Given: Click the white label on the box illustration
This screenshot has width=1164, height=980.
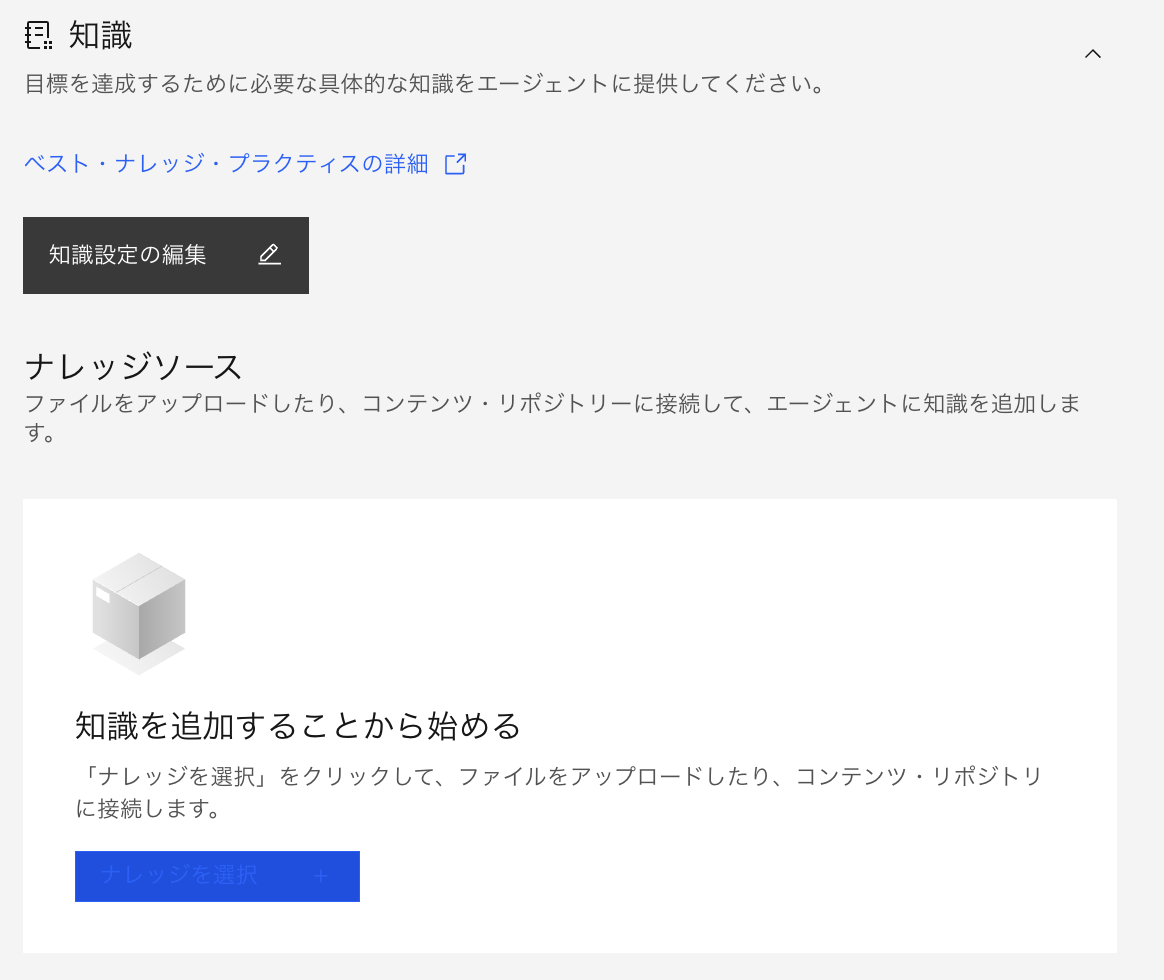Looking at the screenshot, I should (103, 596).
